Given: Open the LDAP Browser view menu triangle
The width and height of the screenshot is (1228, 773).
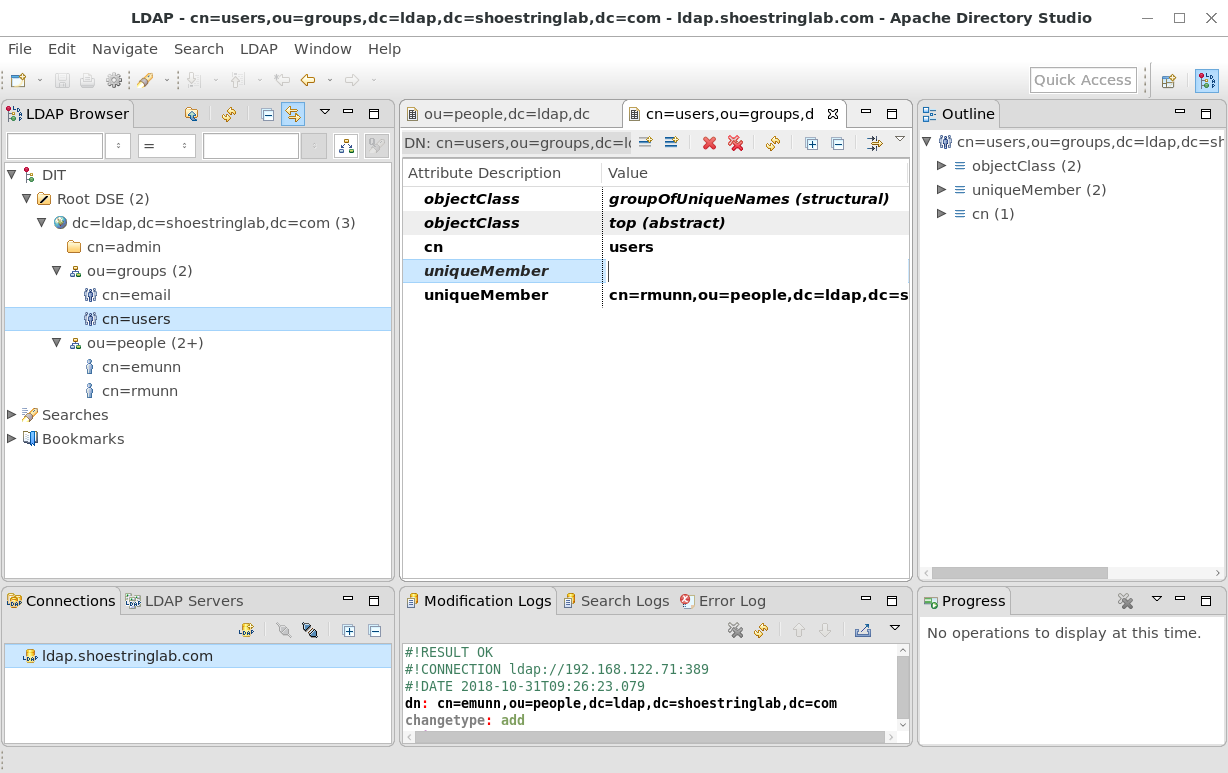Looking at the screenshot, I should [325, 112].
